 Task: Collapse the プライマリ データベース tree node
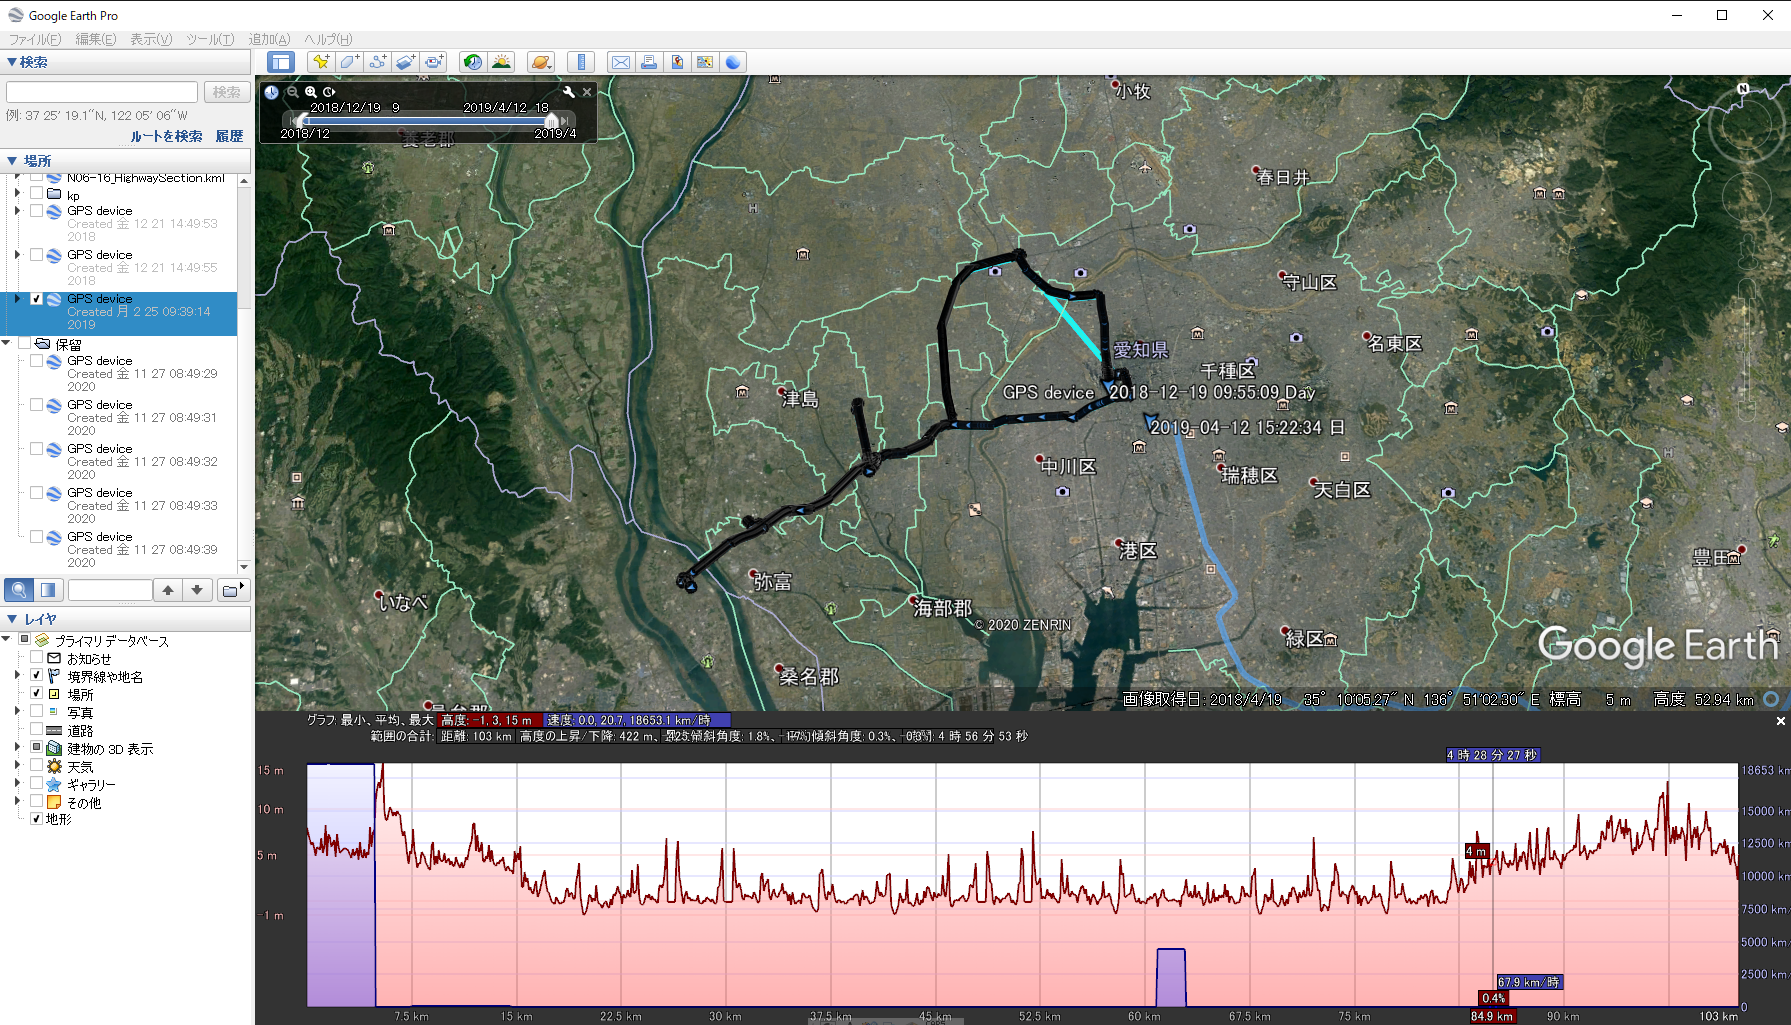pyautogui.click(x=7, y=640)
